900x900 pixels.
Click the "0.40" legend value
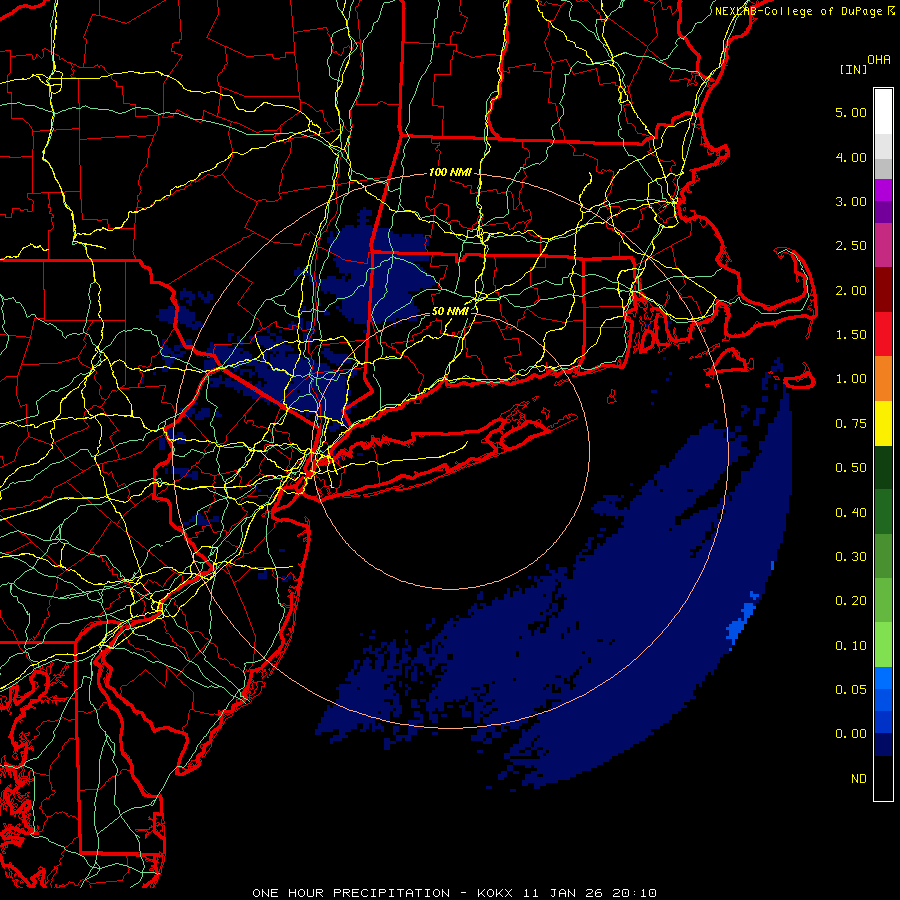pos(851,513)
